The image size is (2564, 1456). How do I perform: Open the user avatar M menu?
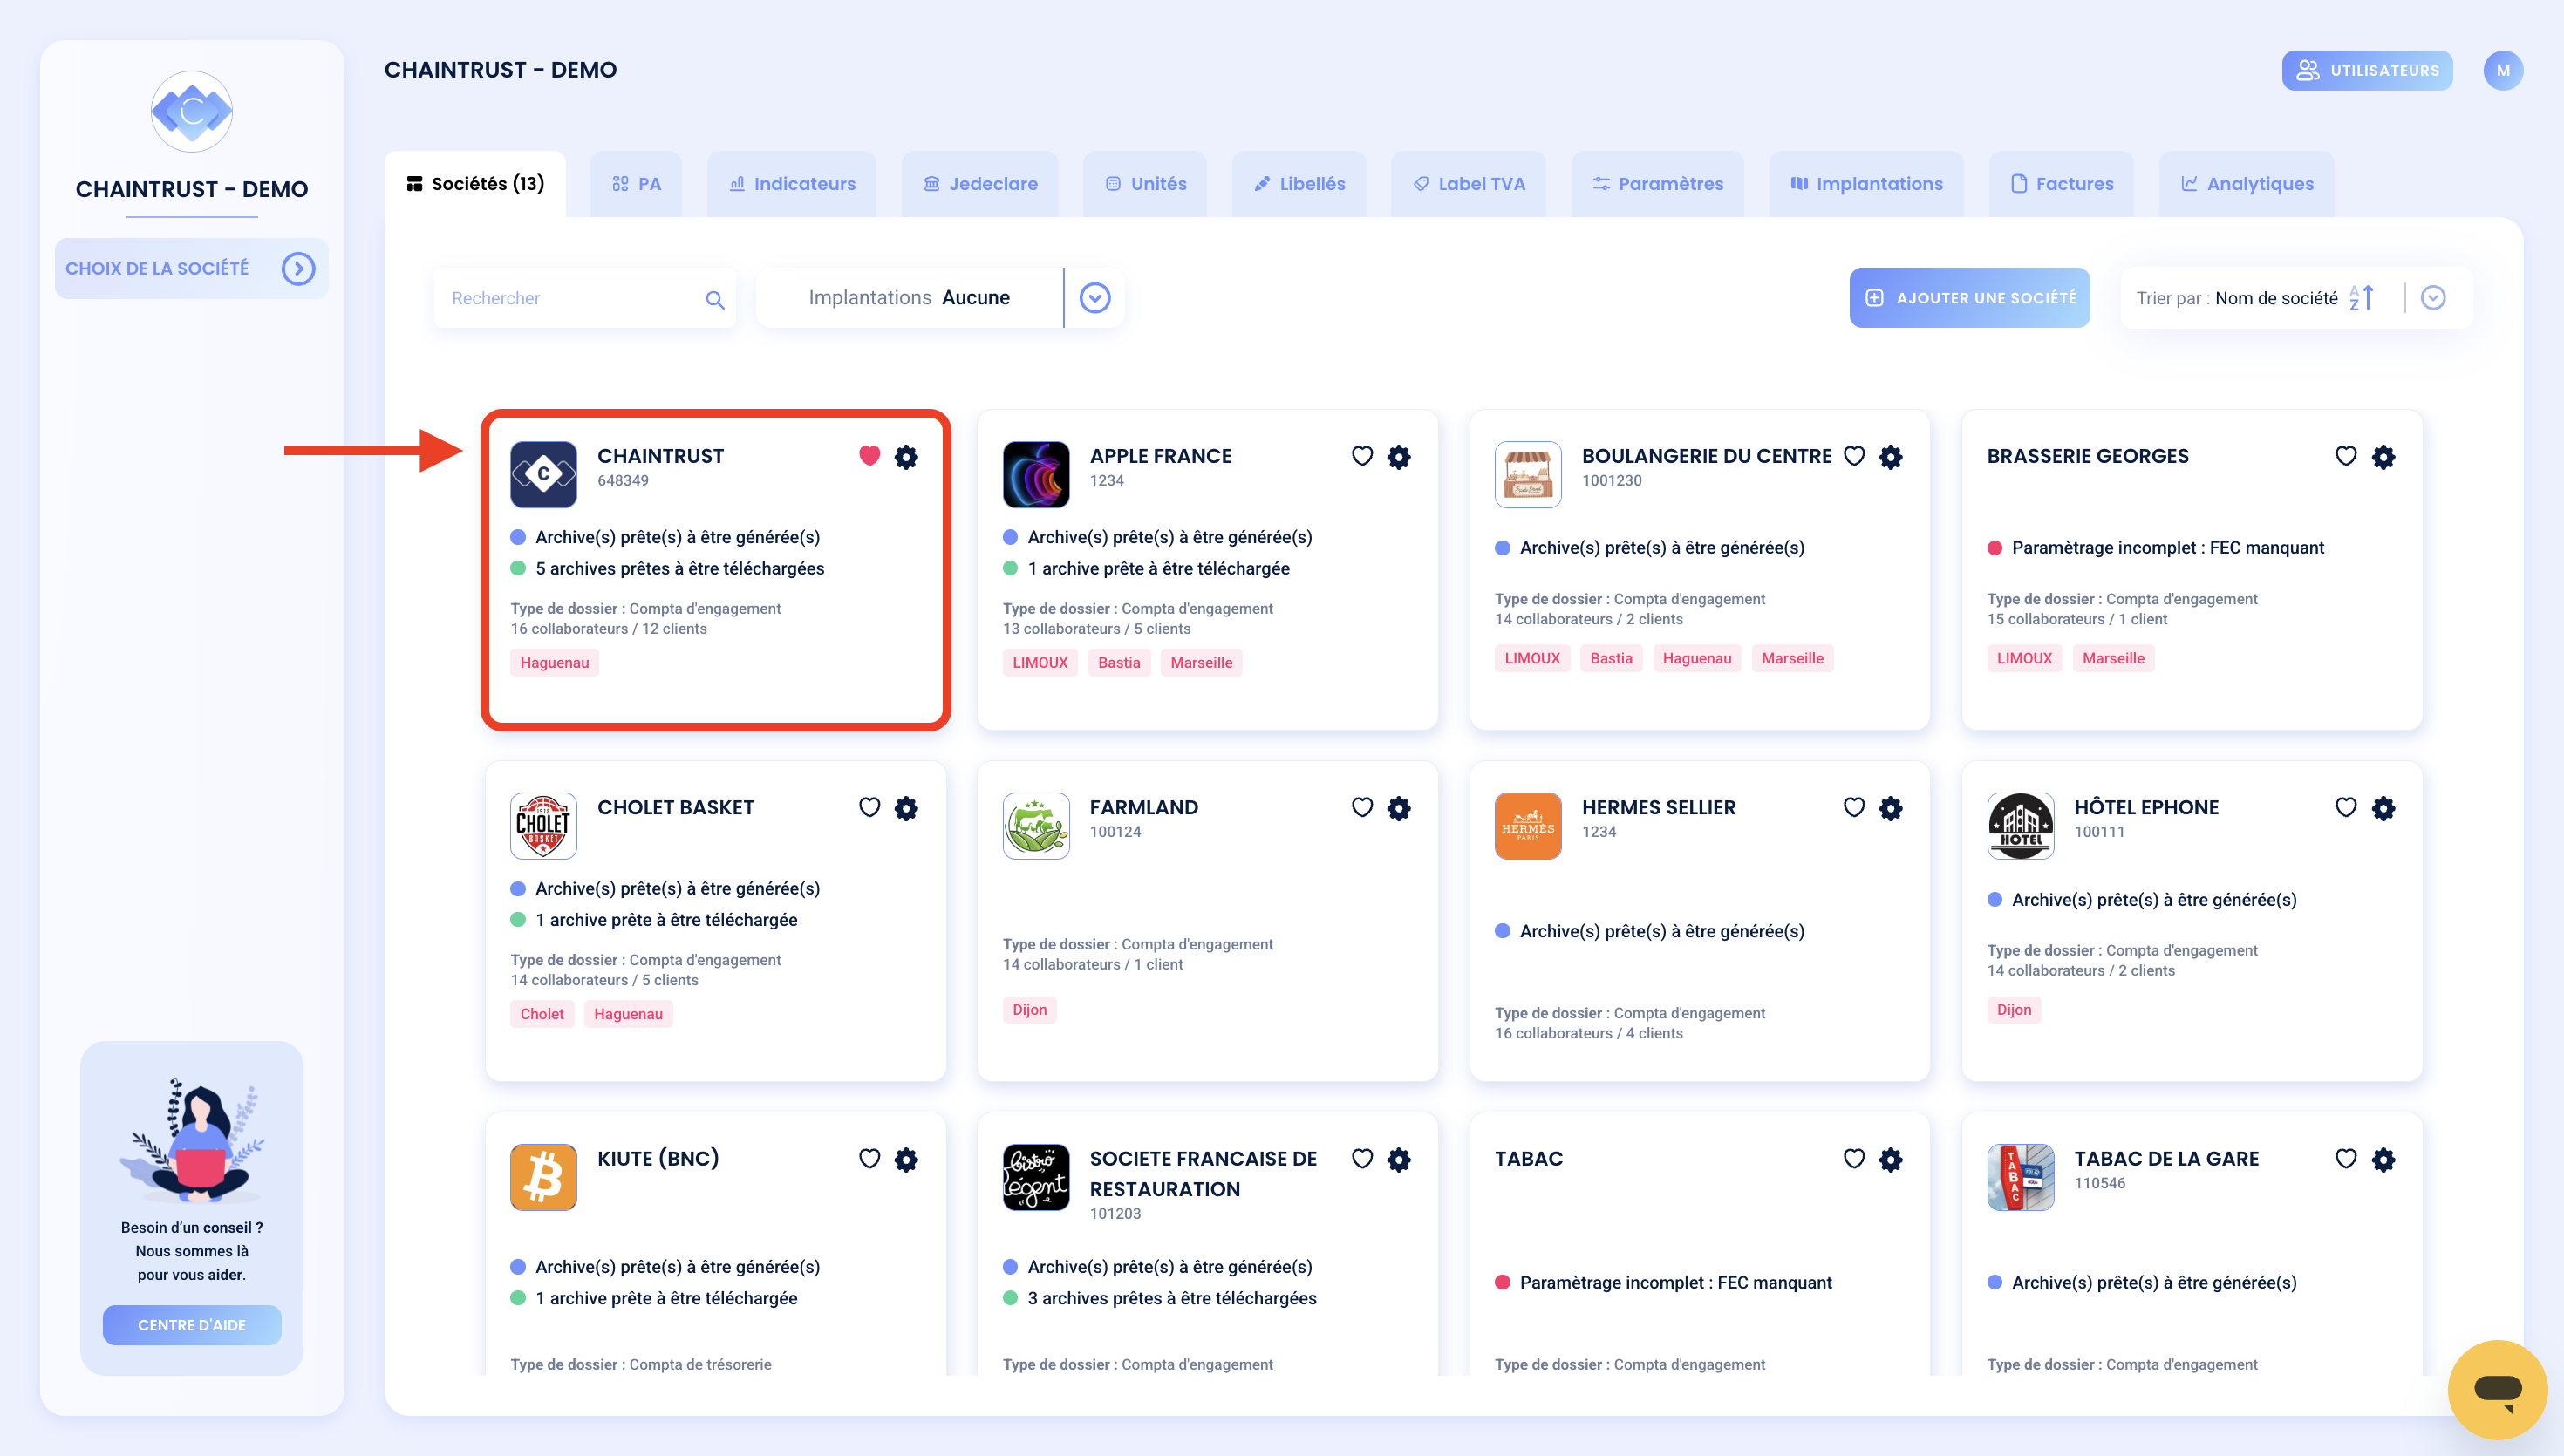(2503, 70)
